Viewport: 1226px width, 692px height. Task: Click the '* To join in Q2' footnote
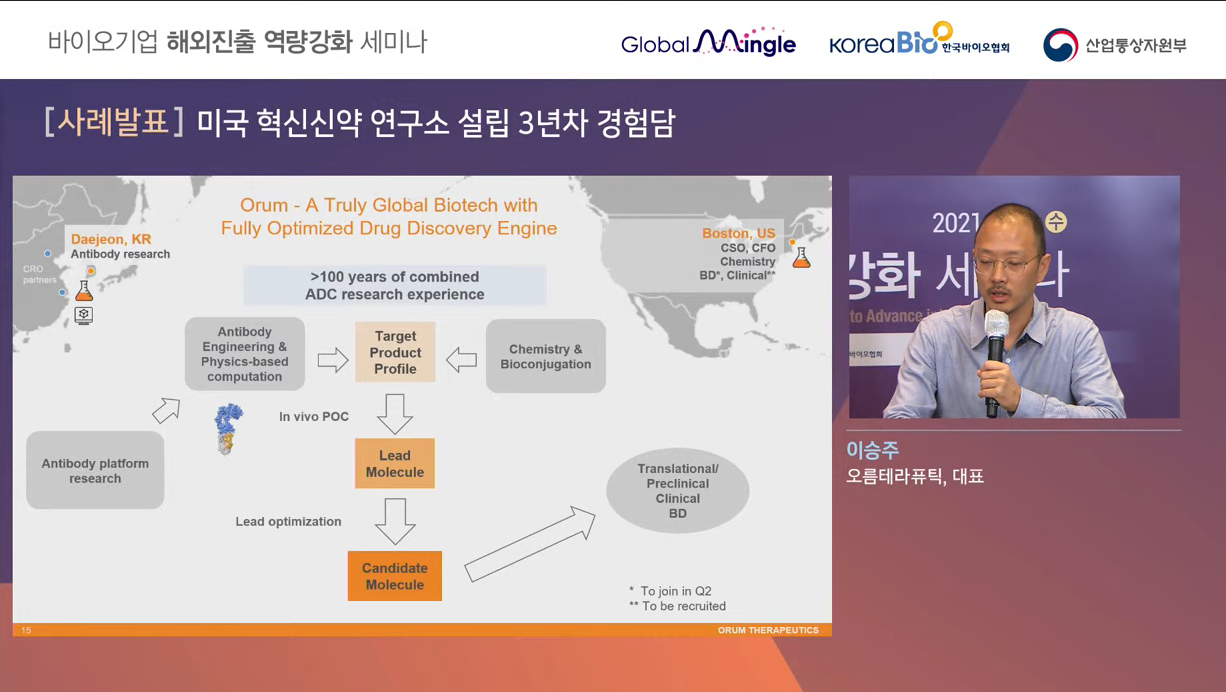coord(670,591)
